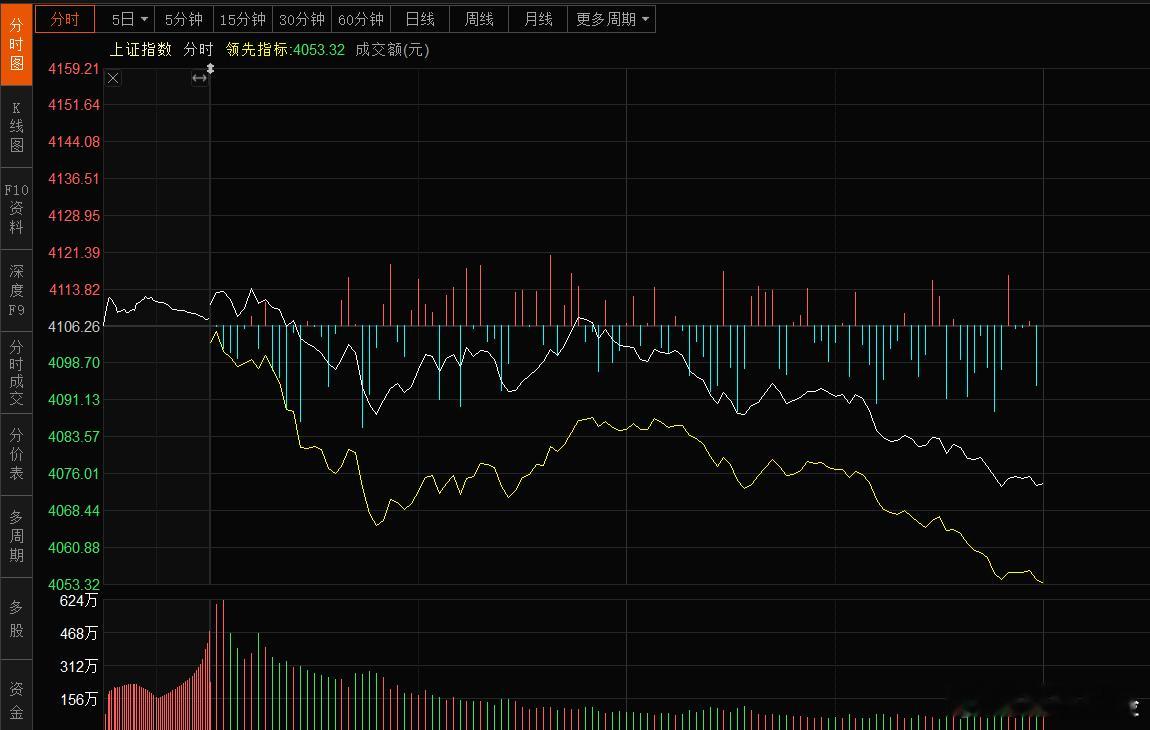The image size is (1150, 730).
Task: Open the 深度F9 sidebar tab
Action: (x=16, y=291)
